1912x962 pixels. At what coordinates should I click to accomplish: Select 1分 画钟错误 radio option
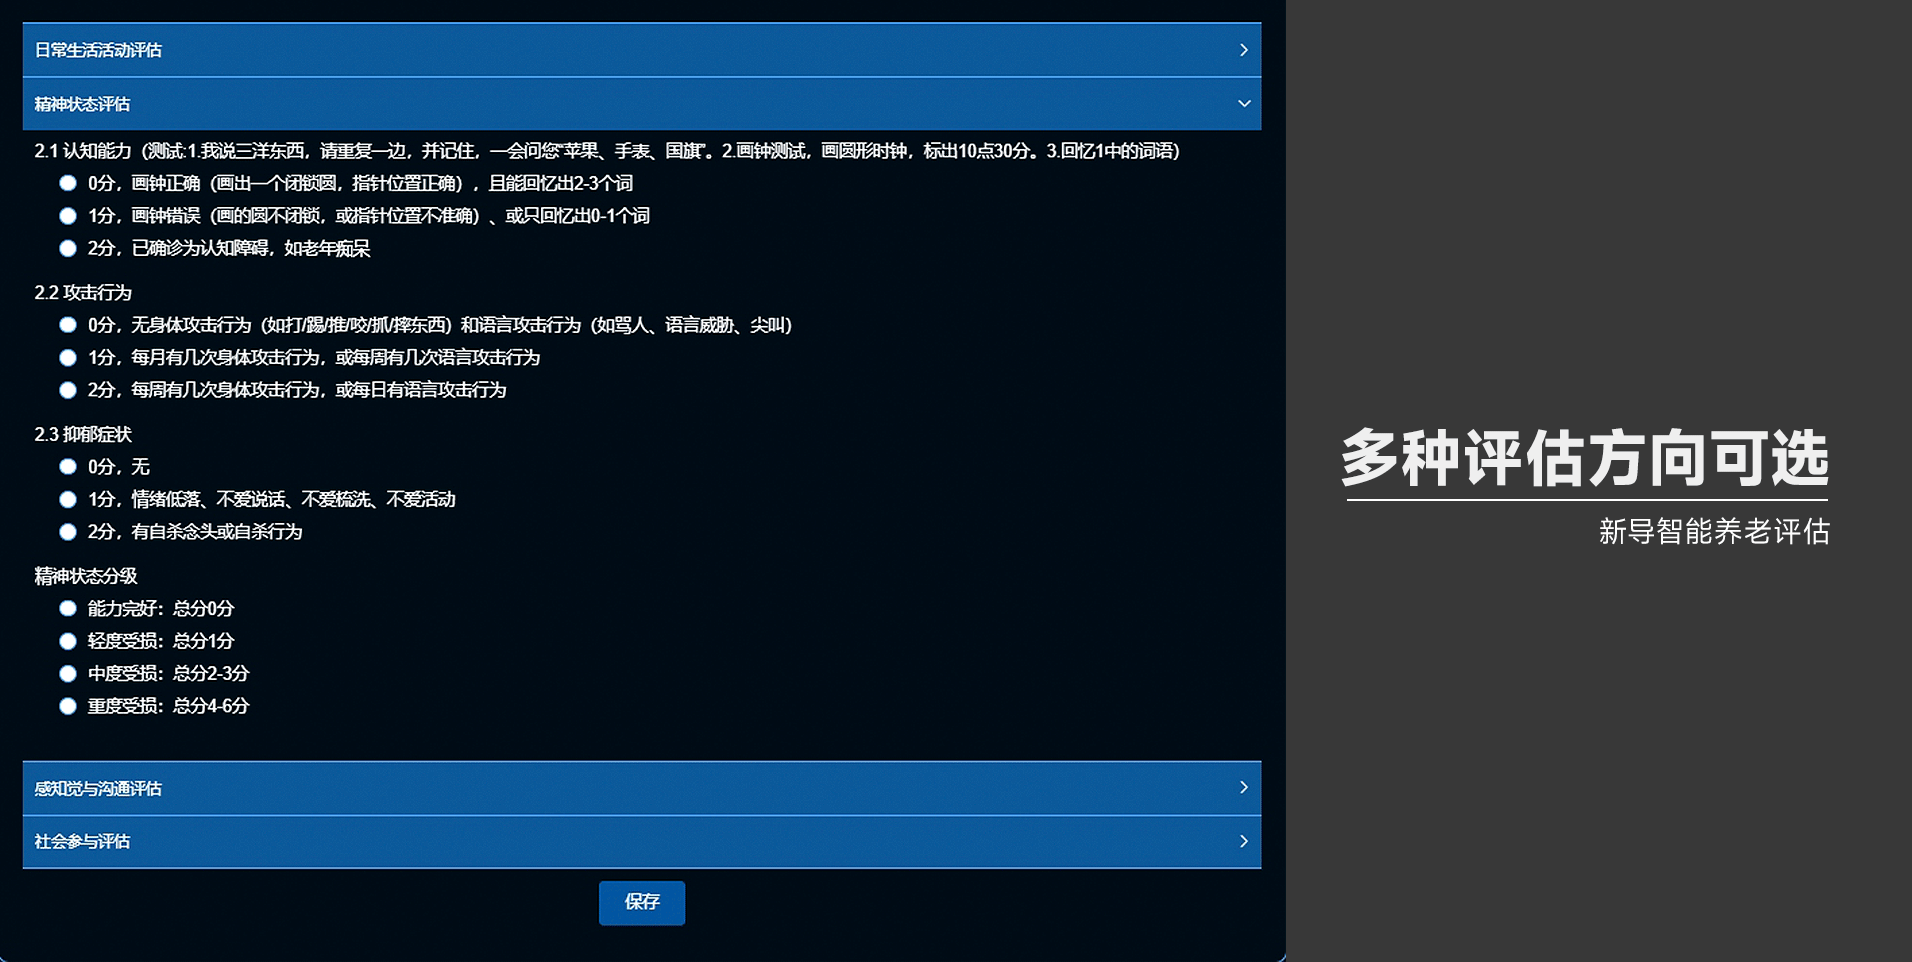click(68, 216)
